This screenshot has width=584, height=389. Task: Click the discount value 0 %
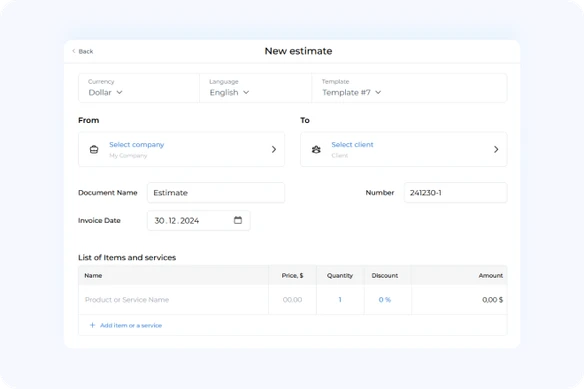pyautogui.click(x=385, y=300)
